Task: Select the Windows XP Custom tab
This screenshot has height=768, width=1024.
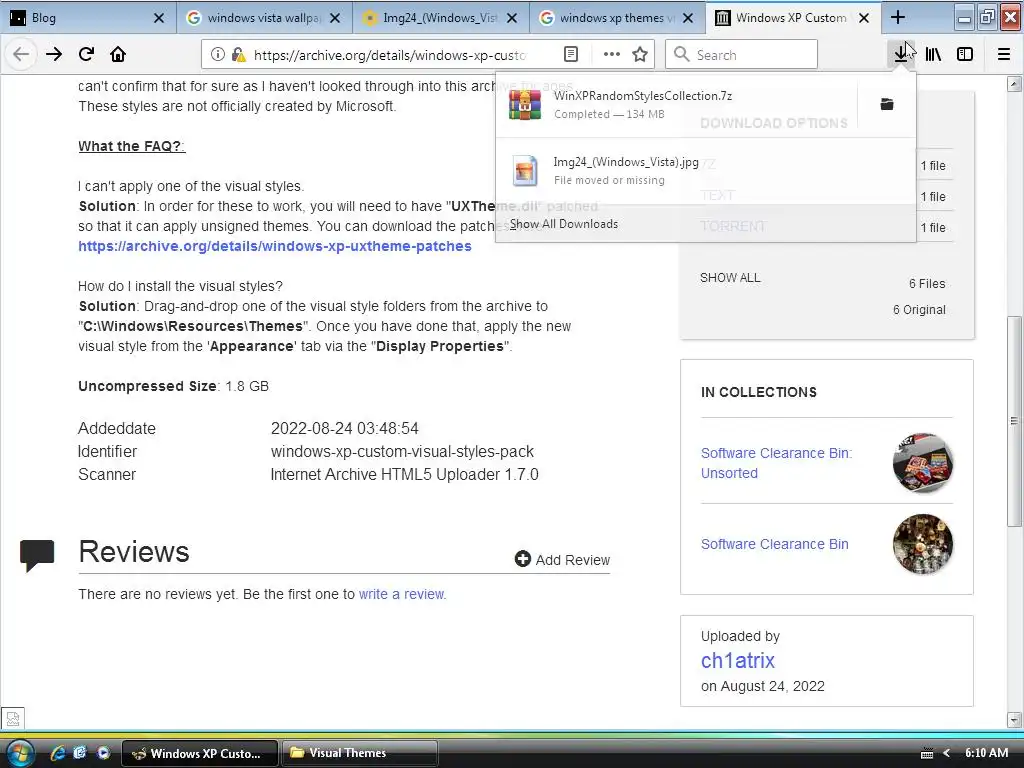Action: (793, 18)
